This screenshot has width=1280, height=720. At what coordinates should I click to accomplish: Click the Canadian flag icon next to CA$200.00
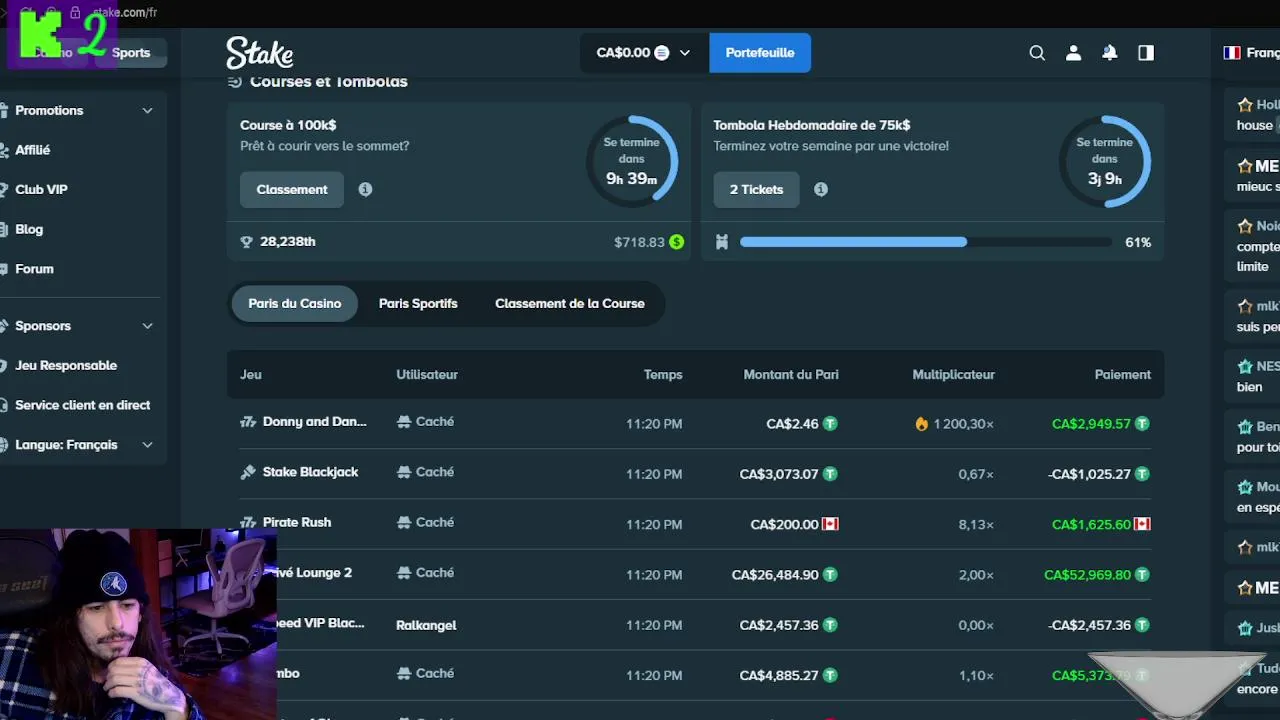pos(830,524)
